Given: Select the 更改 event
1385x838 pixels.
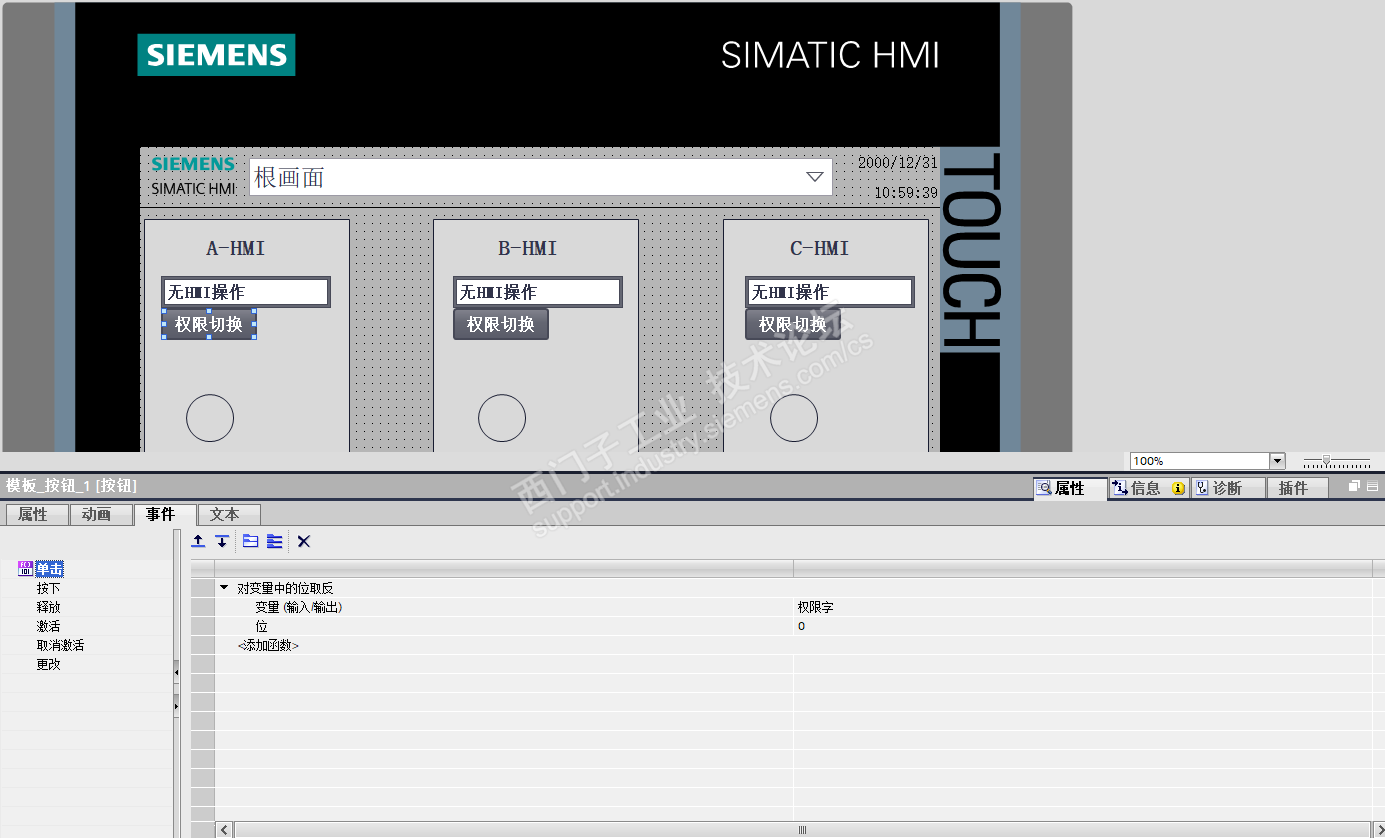Looking at the screenshot, I should point(49,664).
